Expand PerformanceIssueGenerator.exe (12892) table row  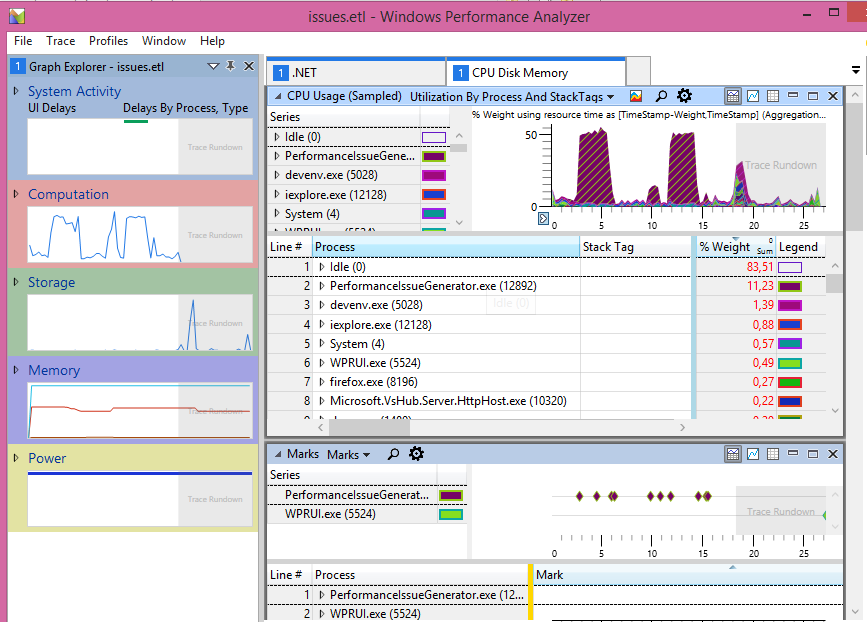(x=321, y=286)
